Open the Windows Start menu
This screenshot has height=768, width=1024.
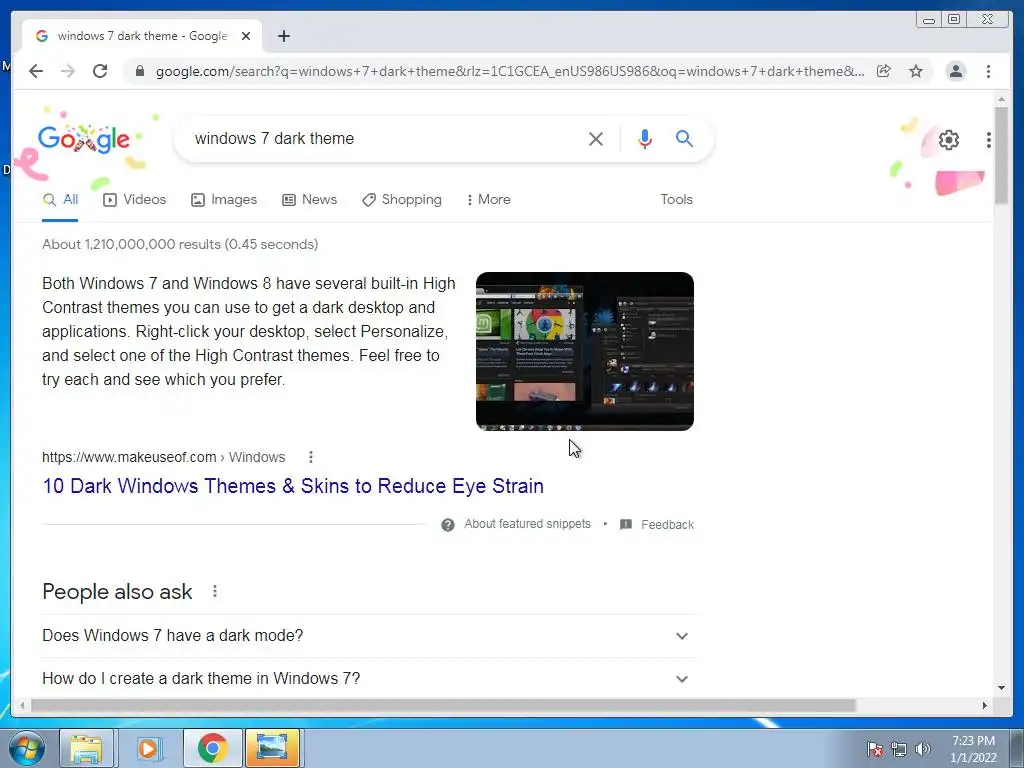(x=27, y=748)
